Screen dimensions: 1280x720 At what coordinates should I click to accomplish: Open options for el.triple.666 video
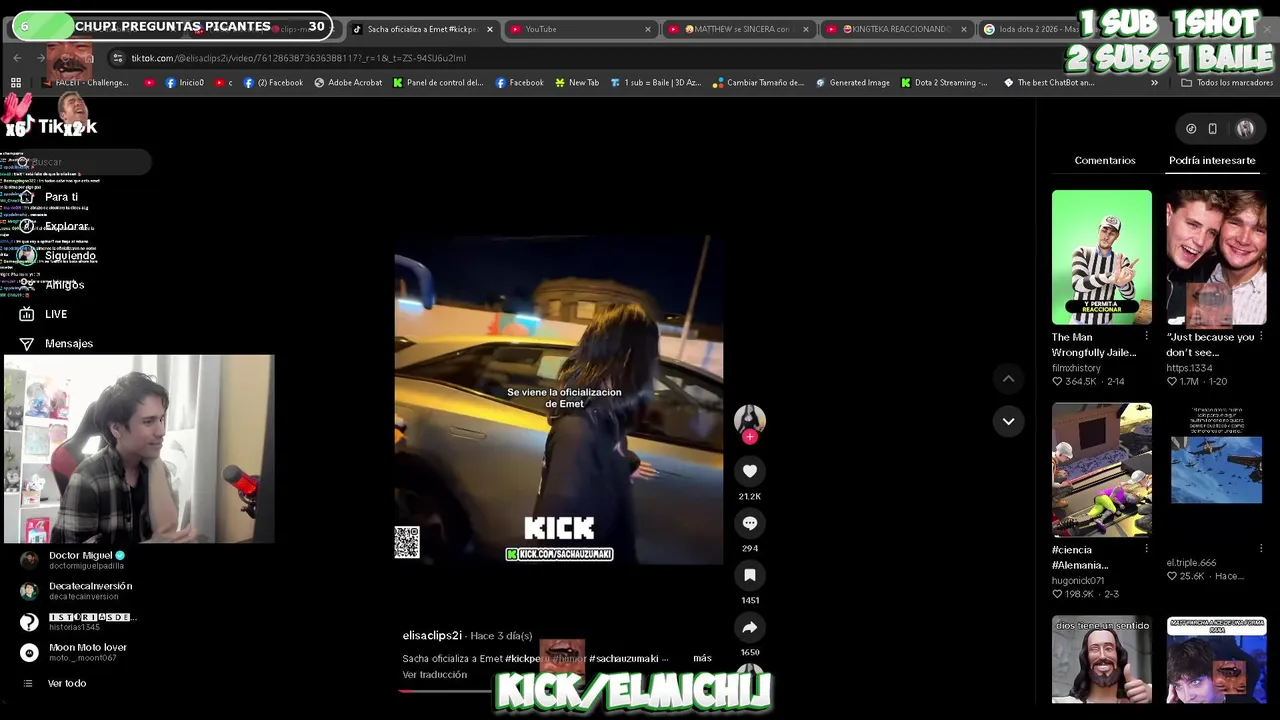pos(1260,549)
